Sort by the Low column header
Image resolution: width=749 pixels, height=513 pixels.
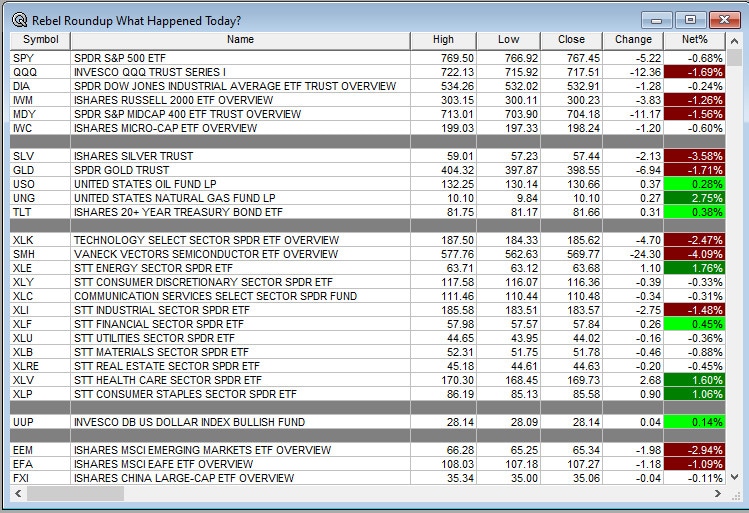click(508, 40)
